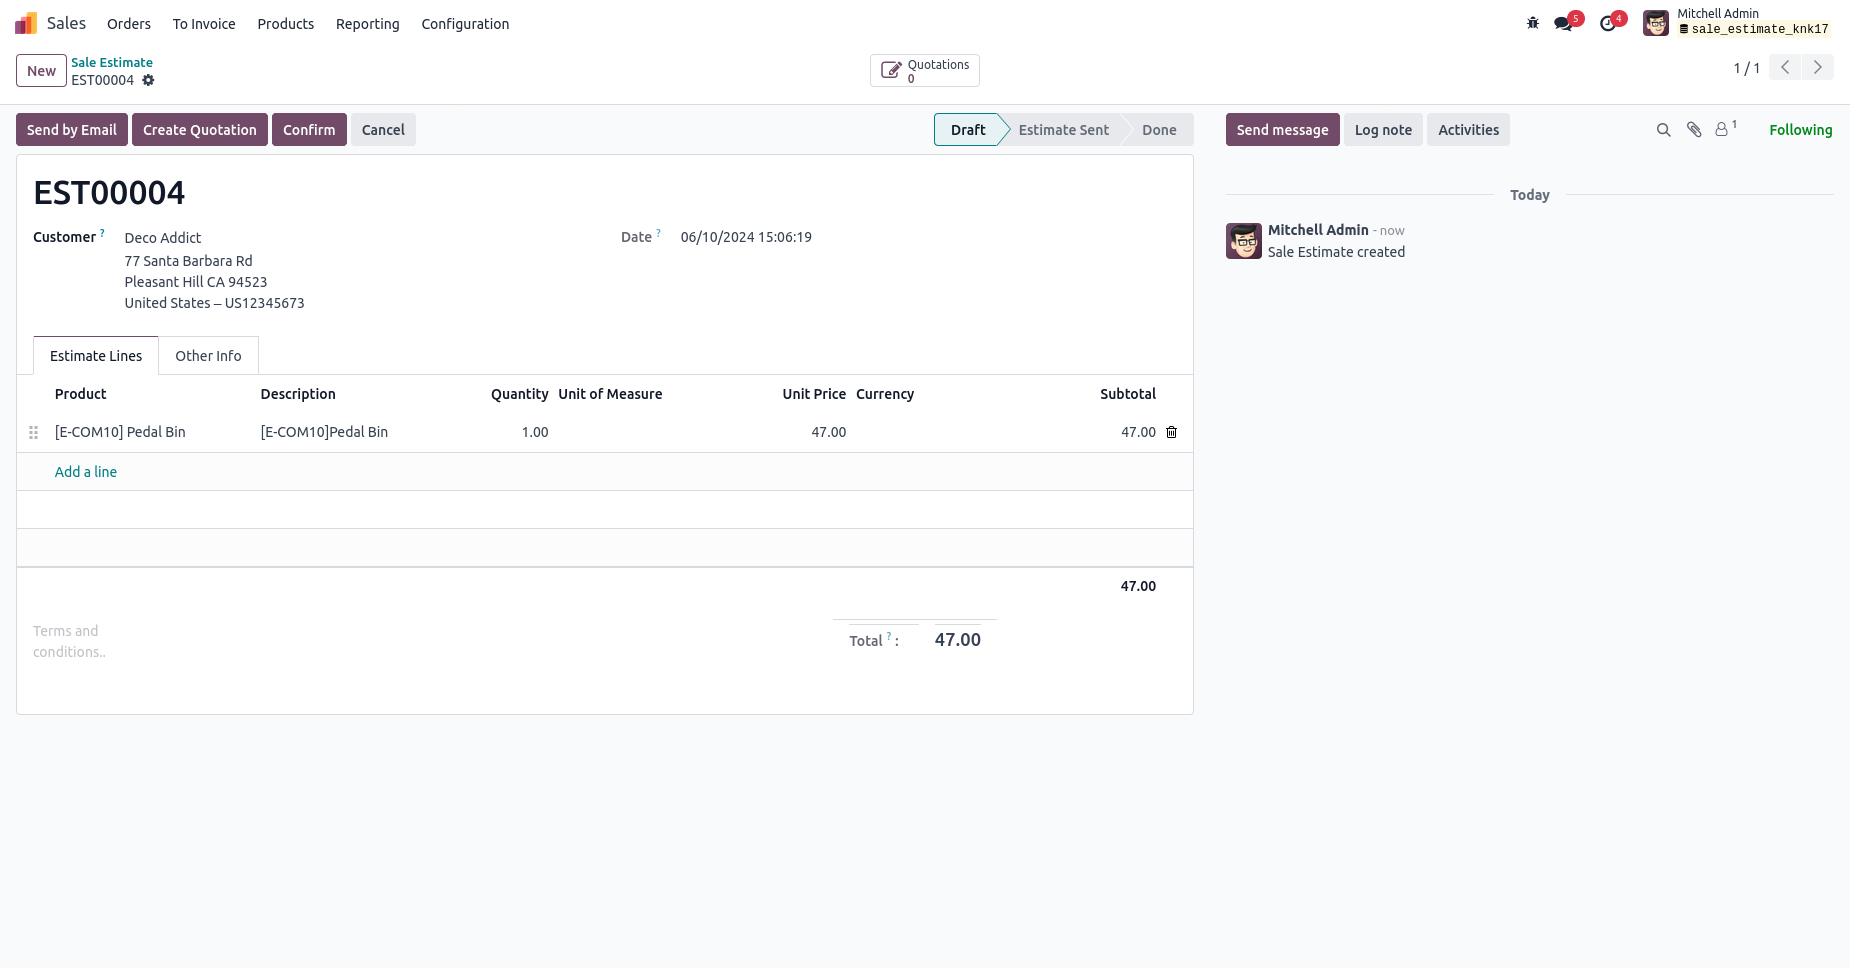Search messages with the magnifier icon
Viewport: 1850px width, 968px height.
coord(1664,130)
